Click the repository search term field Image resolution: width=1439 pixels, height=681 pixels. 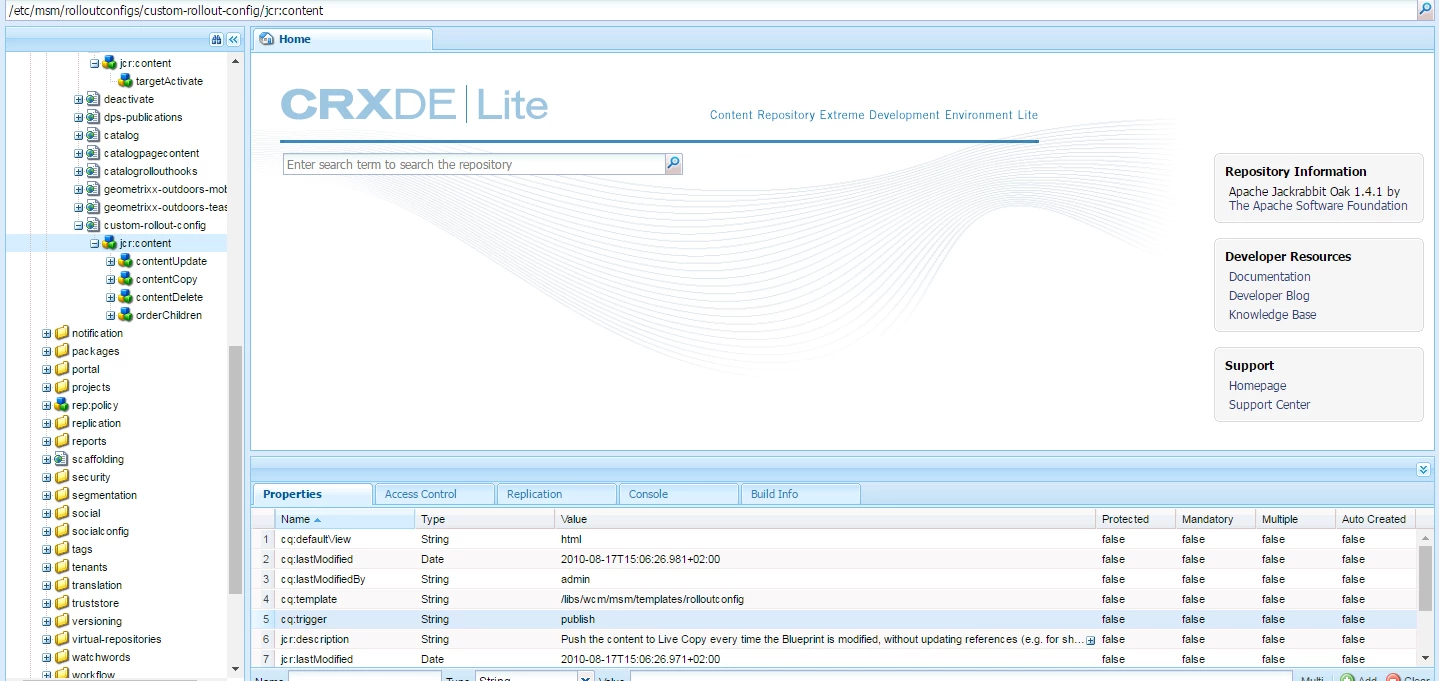point(475,164)
